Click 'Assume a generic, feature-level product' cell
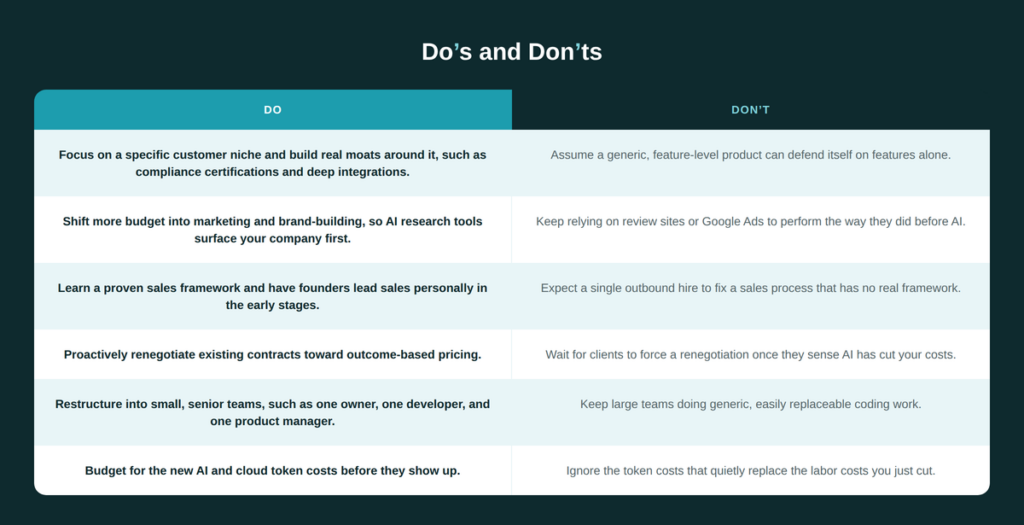Viewport: 1024px width, 525px height. coord(751,163)
